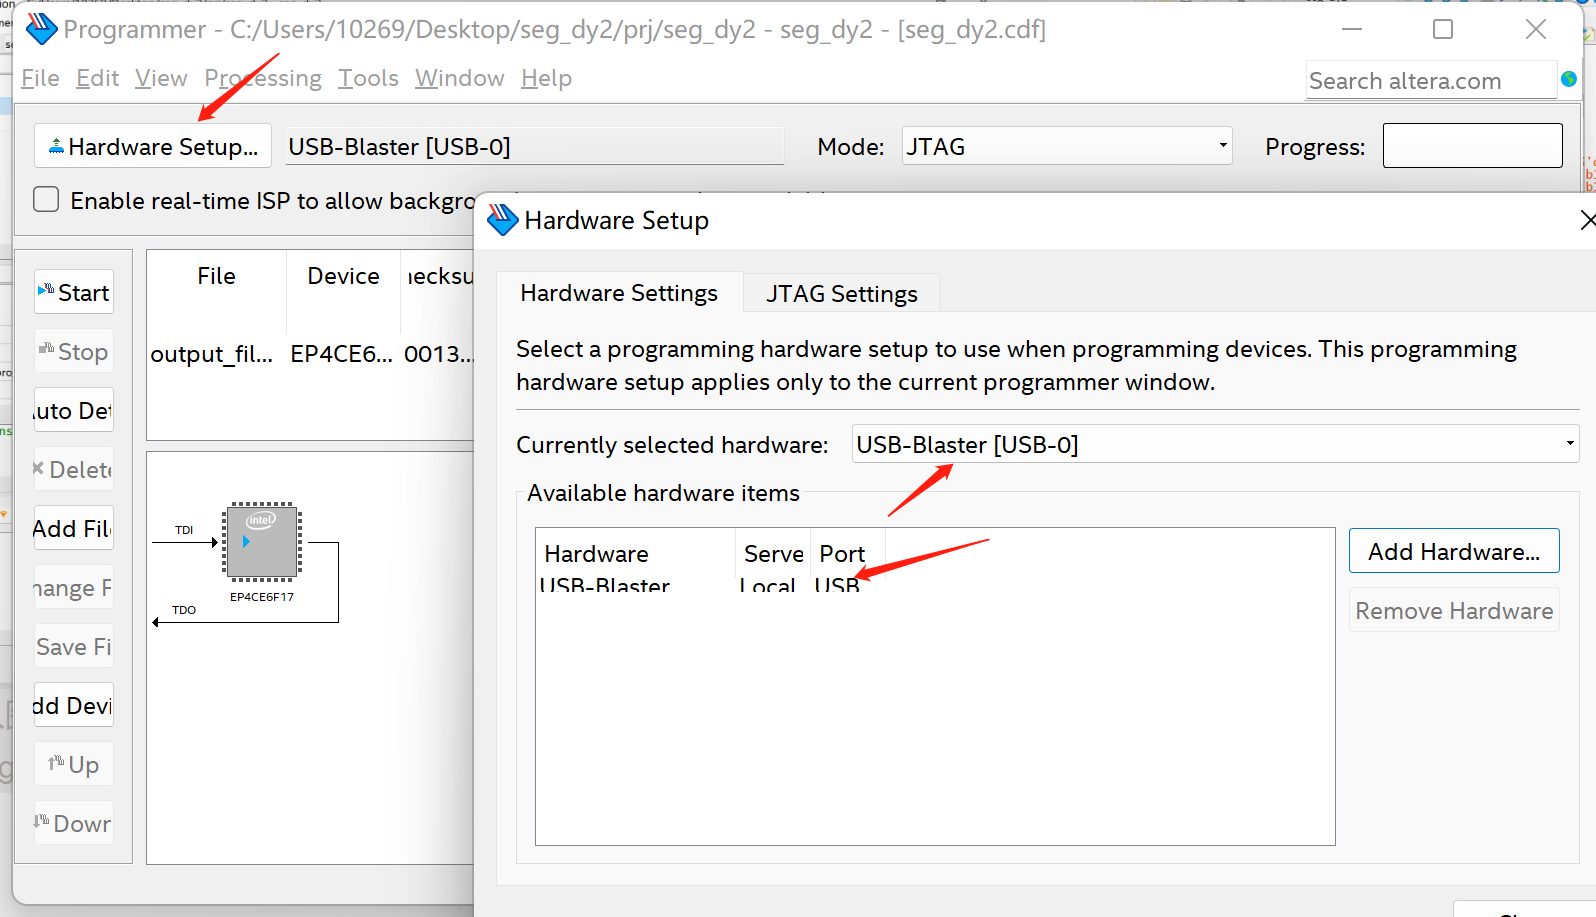Image resolution: width=1596 pixels, height=917 pixels.
Task: Enable the real-time ISP checkbox
Action: 46,199
